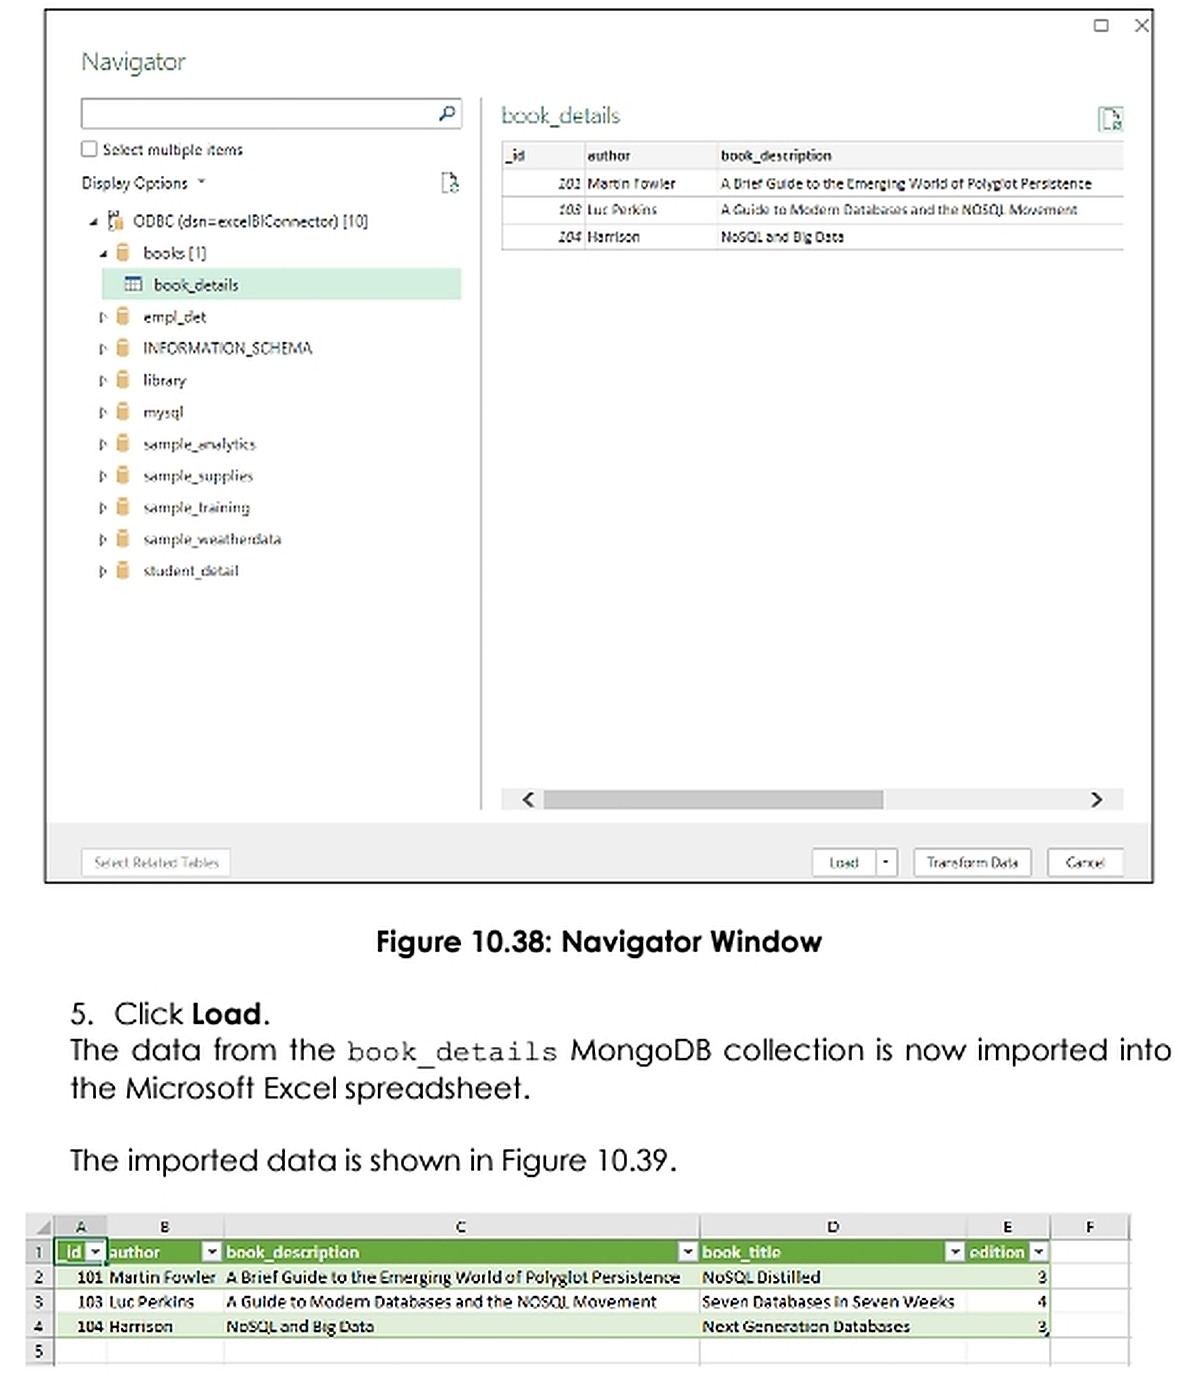This screenshot has width=1200, height=1381.
Task: Click the NoSQL Distilled cell in Excel
Action: 833,1277
